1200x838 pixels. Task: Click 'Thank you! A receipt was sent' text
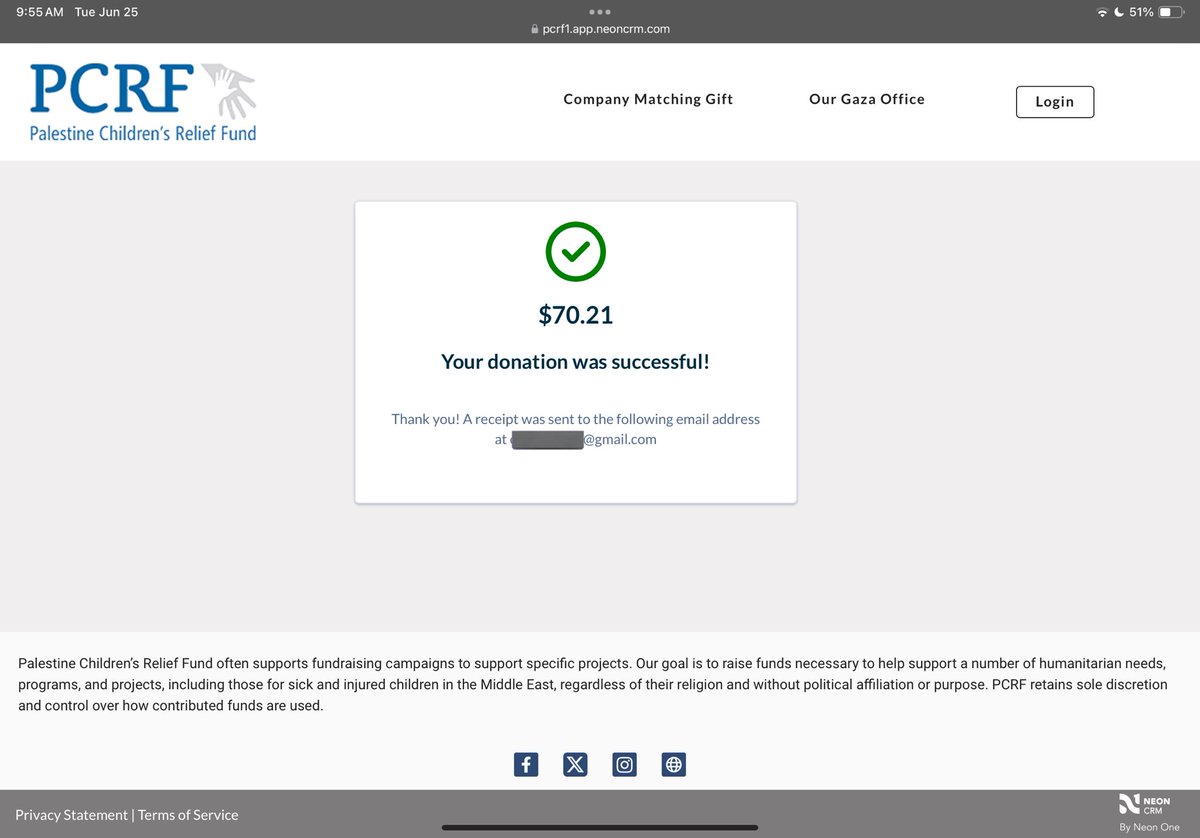click(x=576, y=419)
